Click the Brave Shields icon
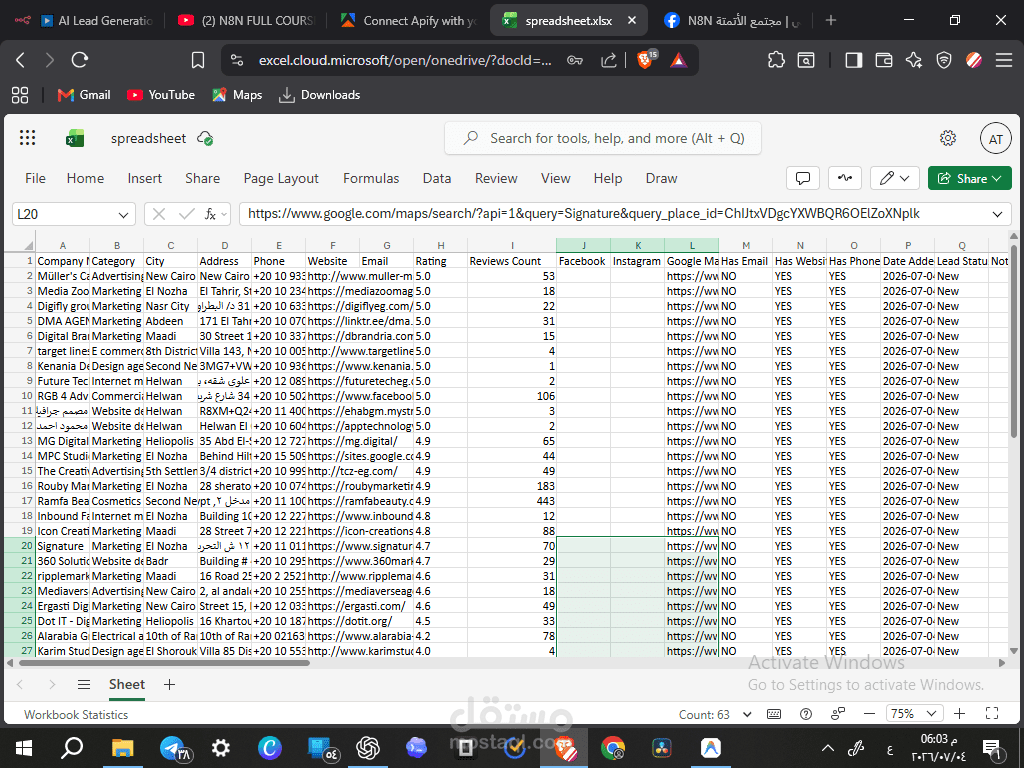 pyautogui.click(x=646, y=60)
